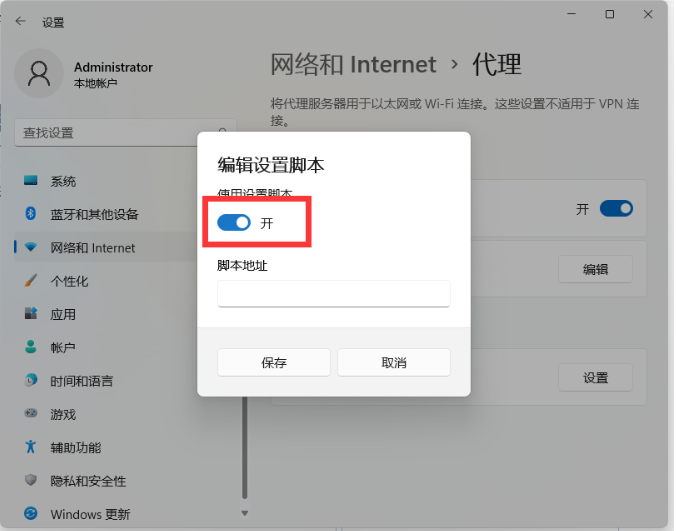Click the 查找设置 search box
Viewport: 676px width, 531px height.
(x=125, y=133)
